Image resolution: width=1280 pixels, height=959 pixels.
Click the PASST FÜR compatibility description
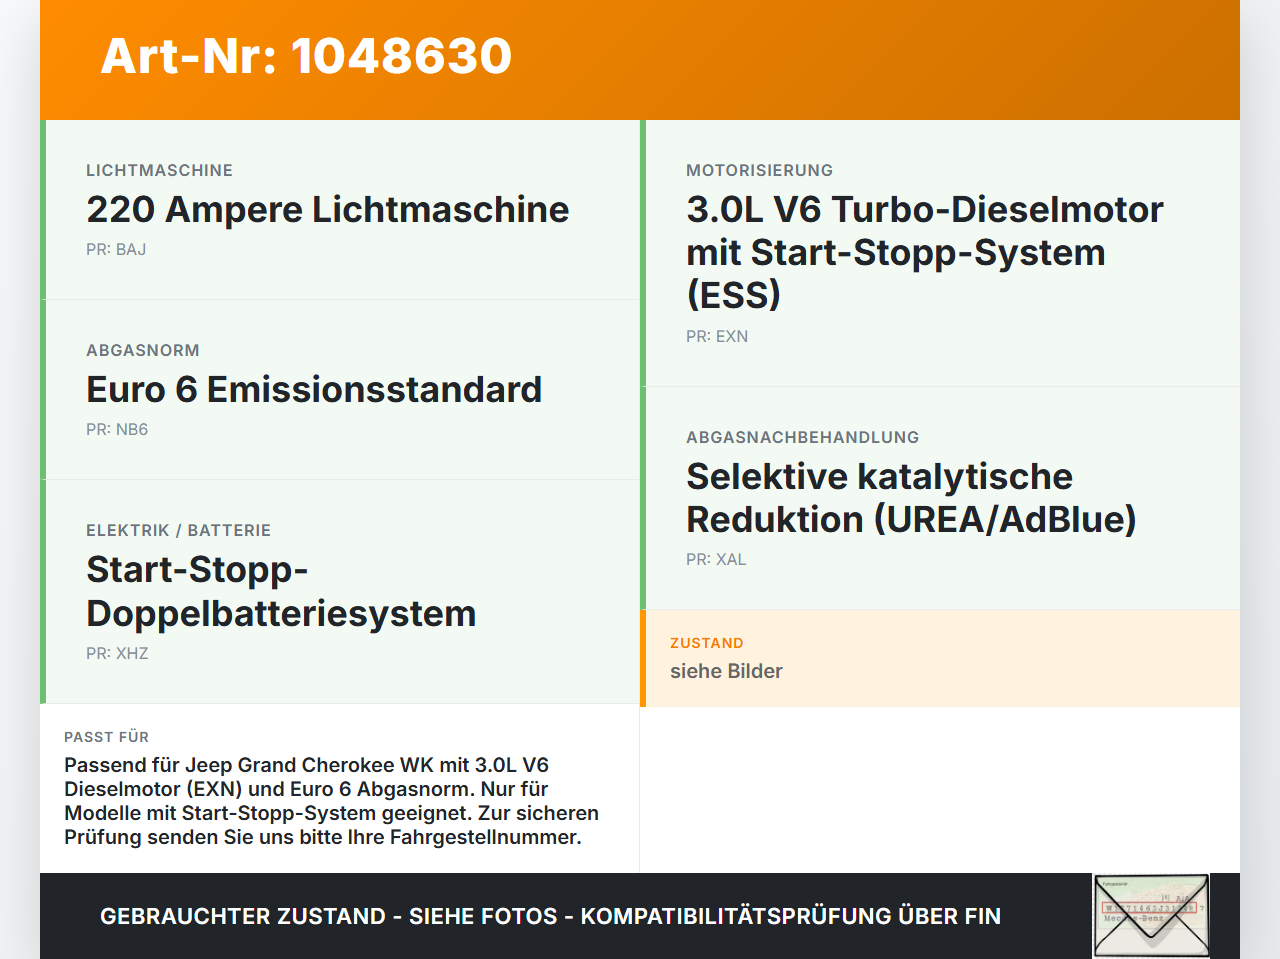[x=332, y=801]
